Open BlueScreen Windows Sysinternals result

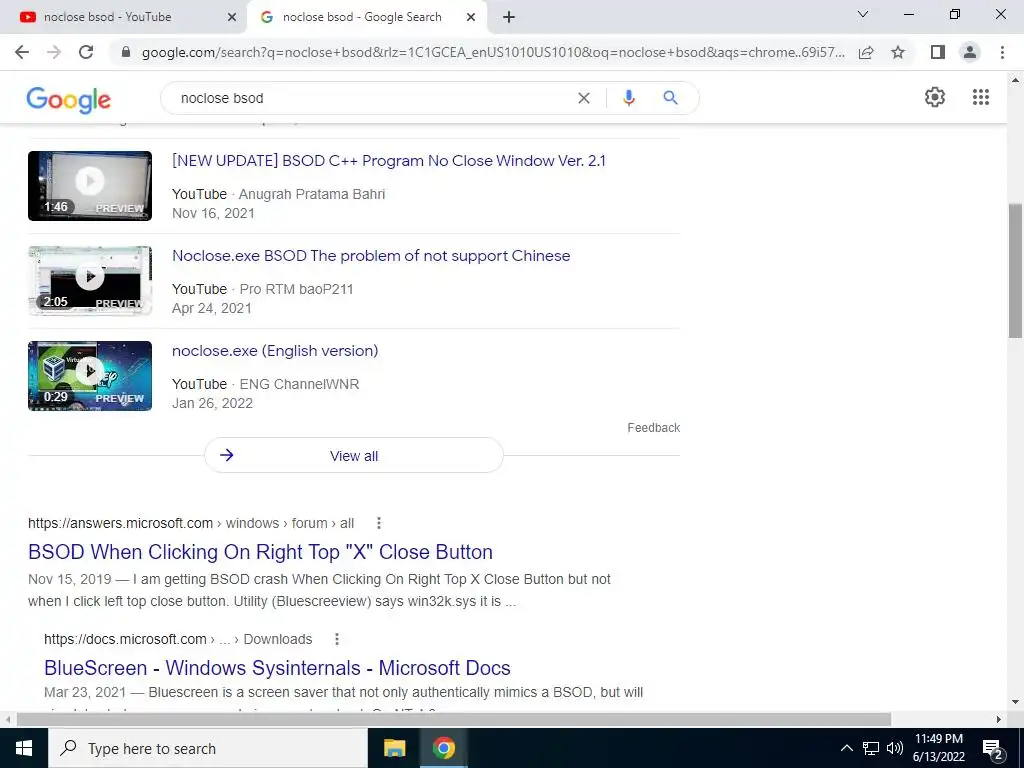tap(278, 668)
